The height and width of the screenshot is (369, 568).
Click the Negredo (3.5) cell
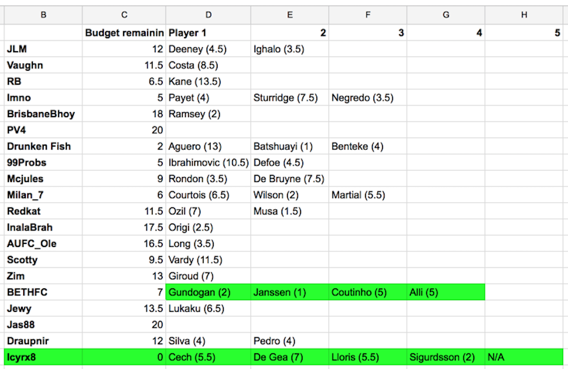[x=368, y=98]
